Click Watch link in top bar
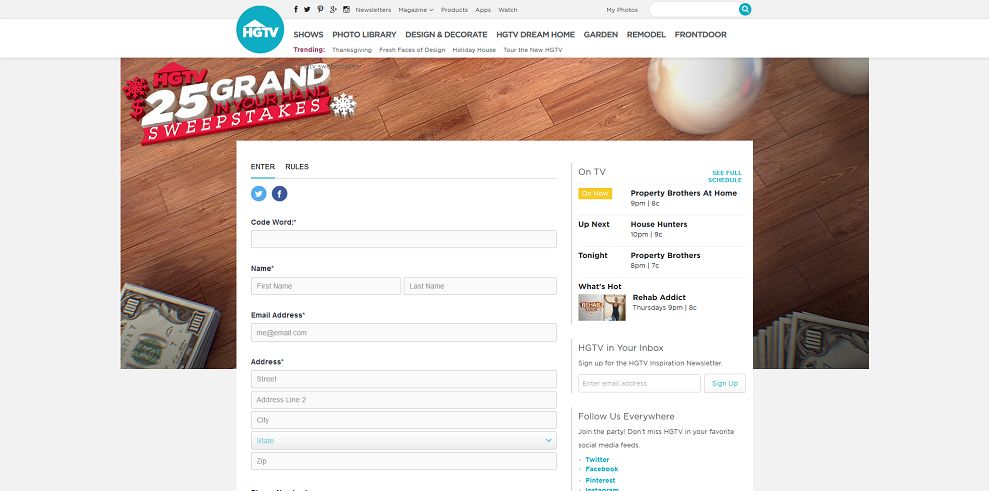The image size is (989, 491). [508, 10]
